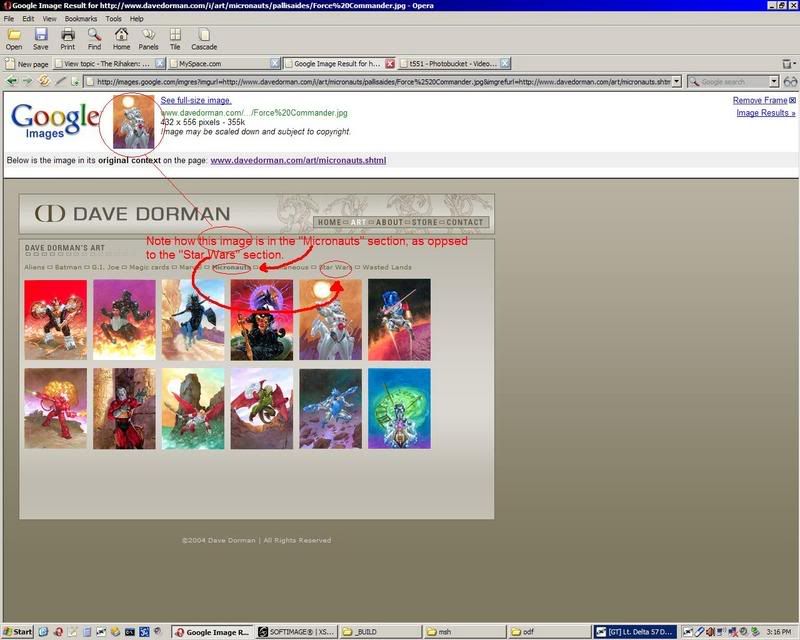Toggle the Panels toolbar icon
This screenshot has width=800, height=640.
[x=148, y=39]
